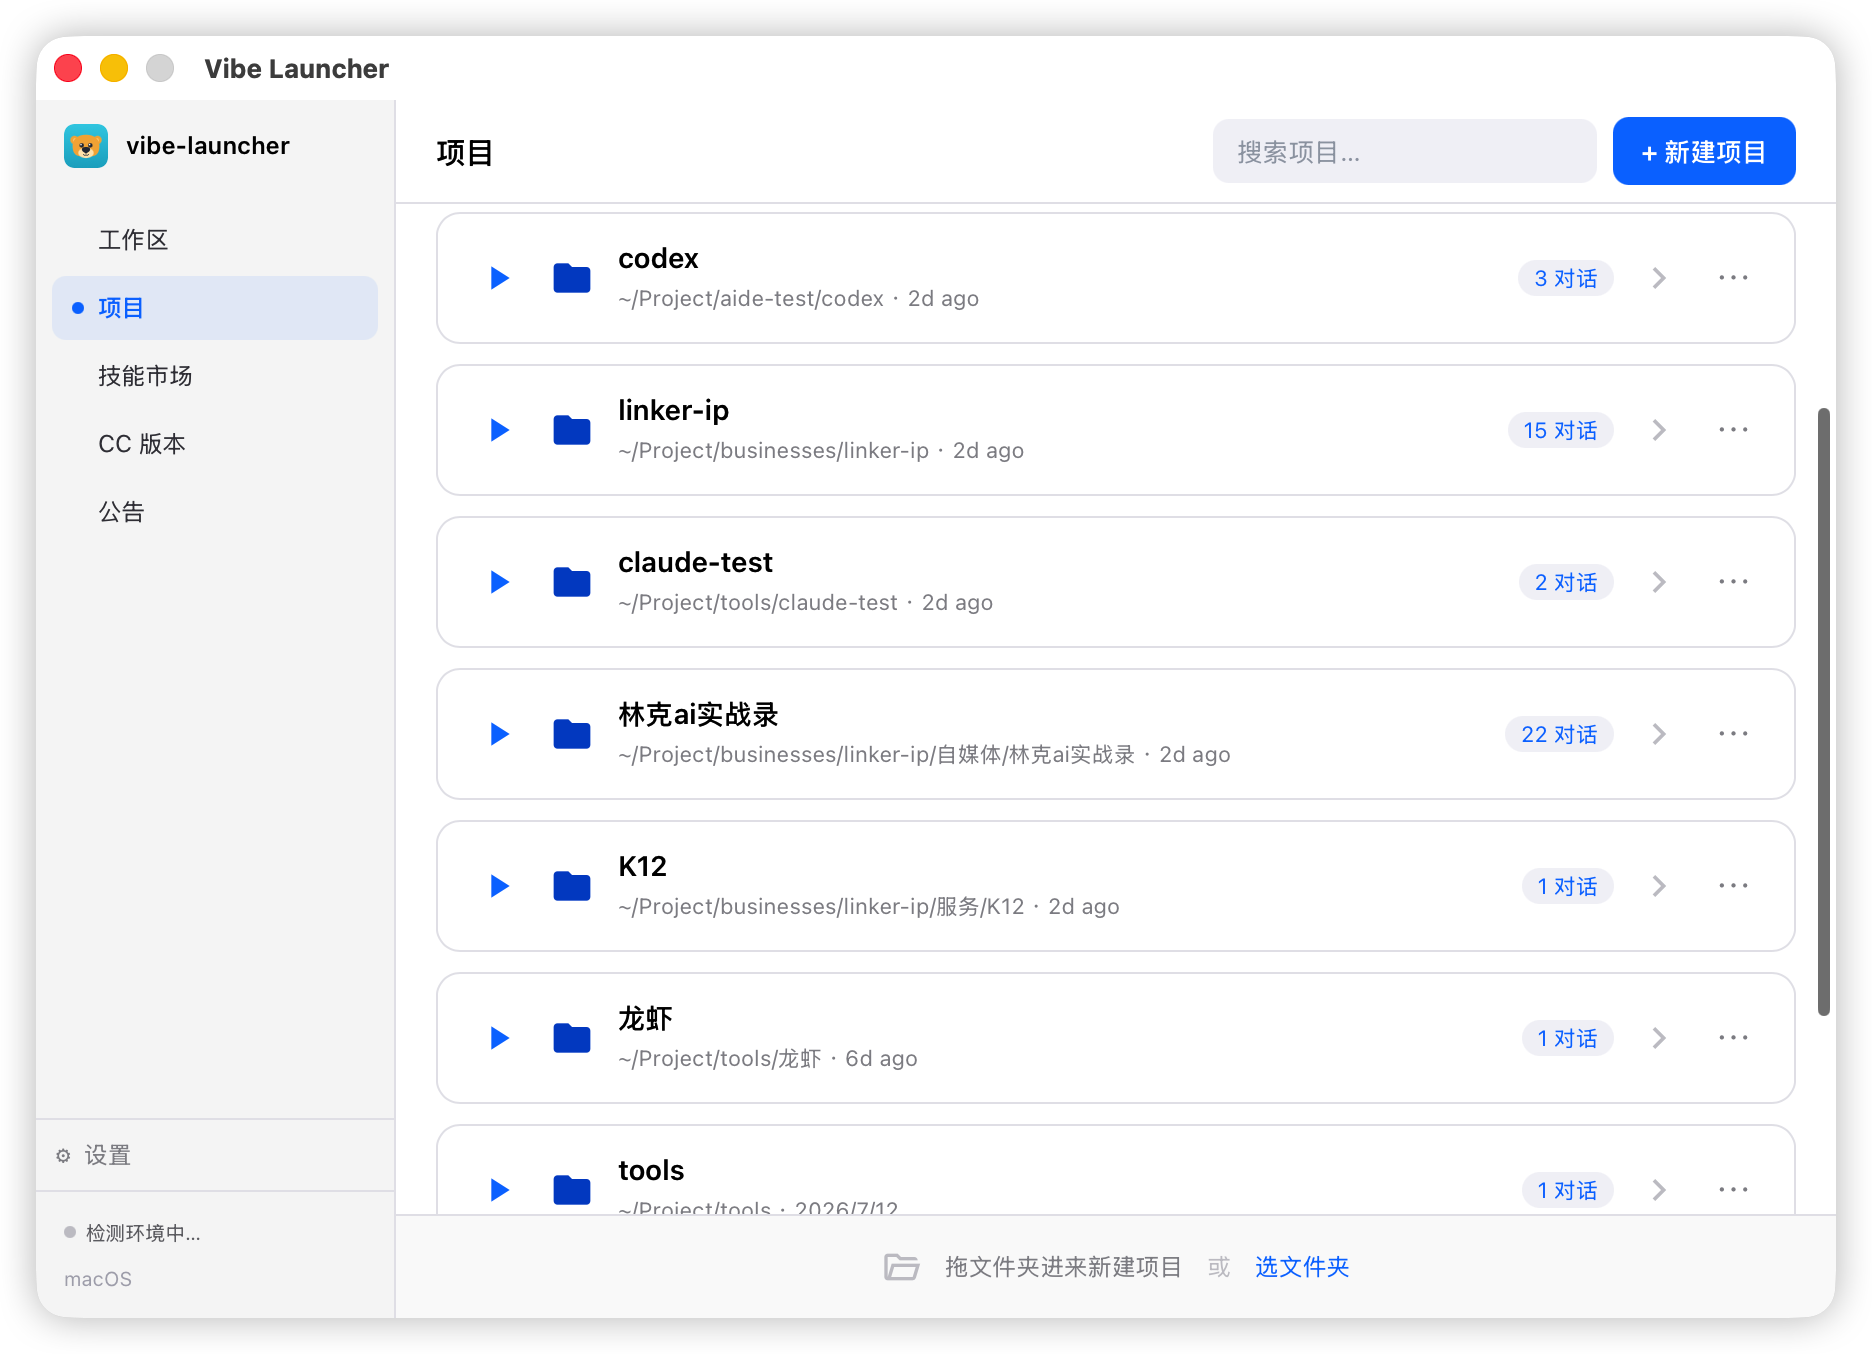The height and width of the screenshot is (1354, 1872).
Task: Open more options for claude-test
Action: click(x=1733, y=582)
